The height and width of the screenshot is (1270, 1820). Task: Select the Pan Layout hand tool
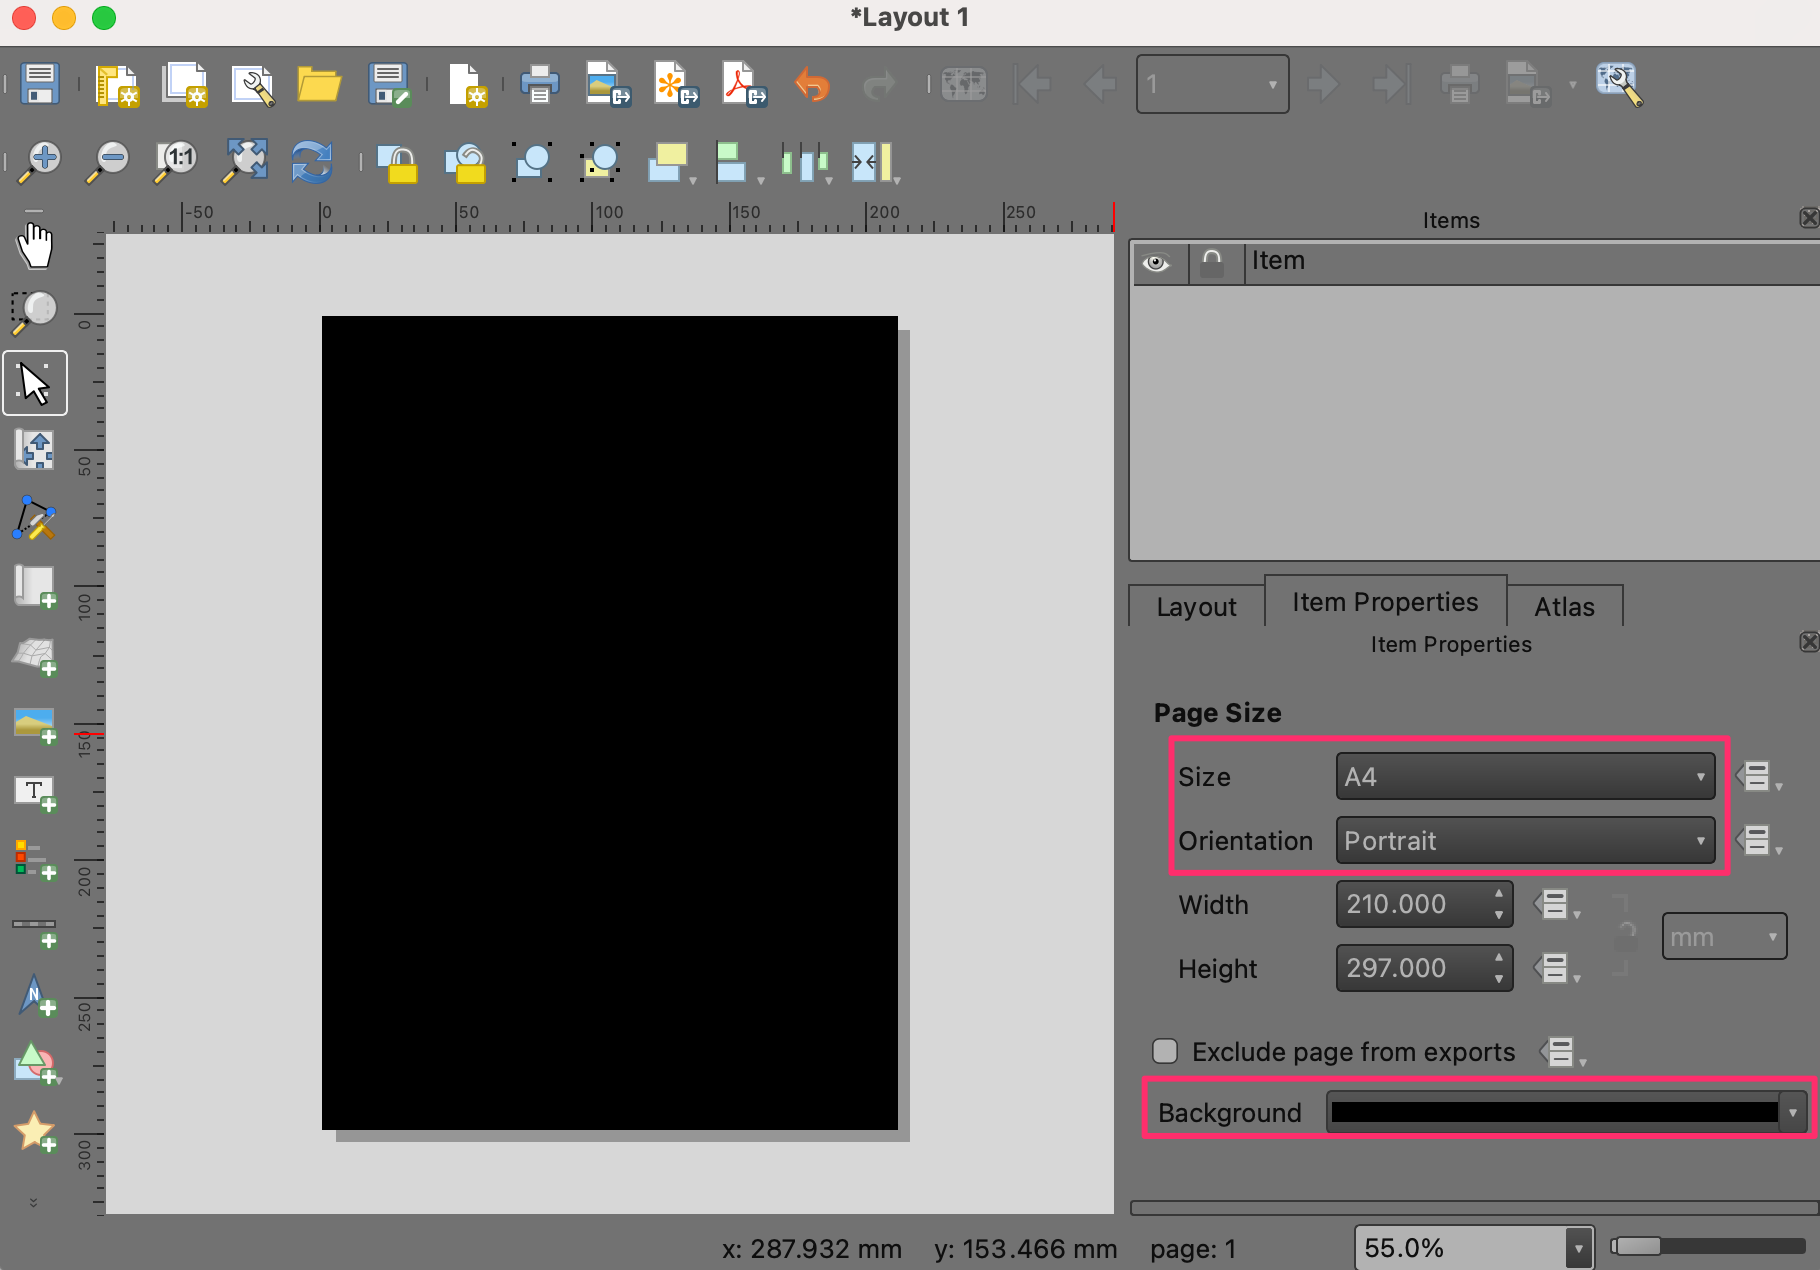click(x=35, y=245)
